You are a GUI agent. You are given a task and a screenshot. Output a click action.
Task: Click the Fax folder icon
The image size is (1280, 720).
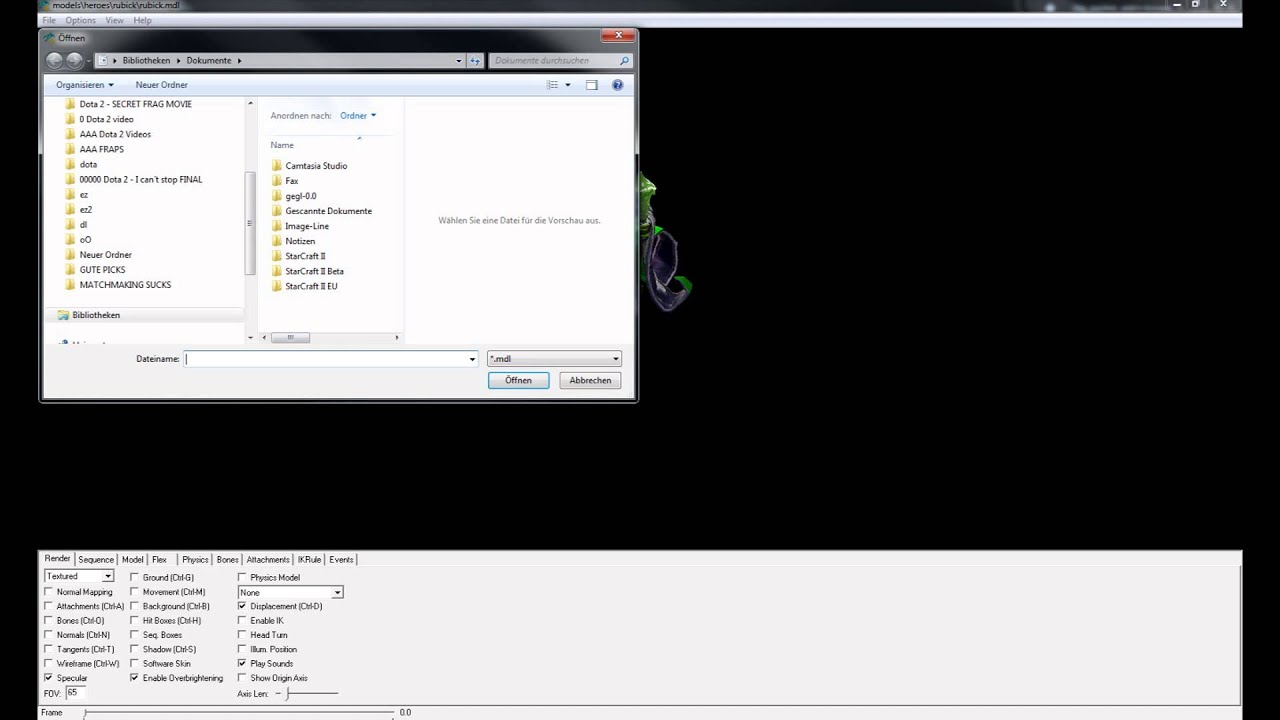[x=277, y=181]
